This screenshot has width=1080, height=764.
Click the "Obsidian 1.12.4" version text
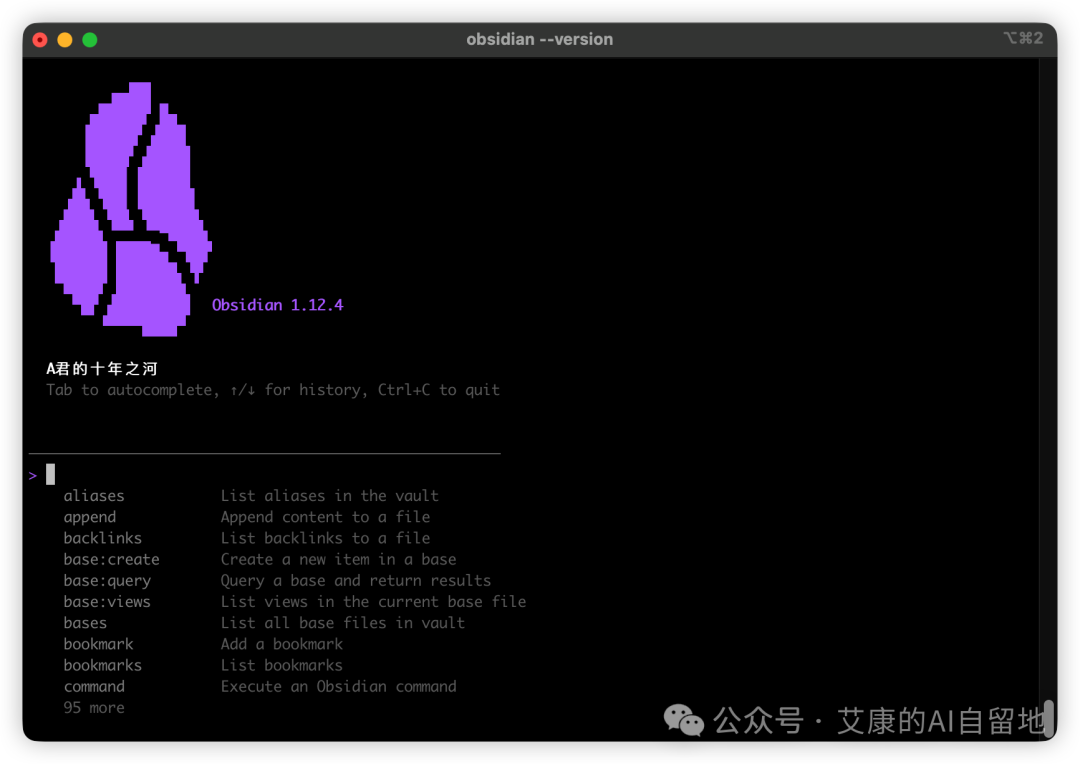[277, 304]
